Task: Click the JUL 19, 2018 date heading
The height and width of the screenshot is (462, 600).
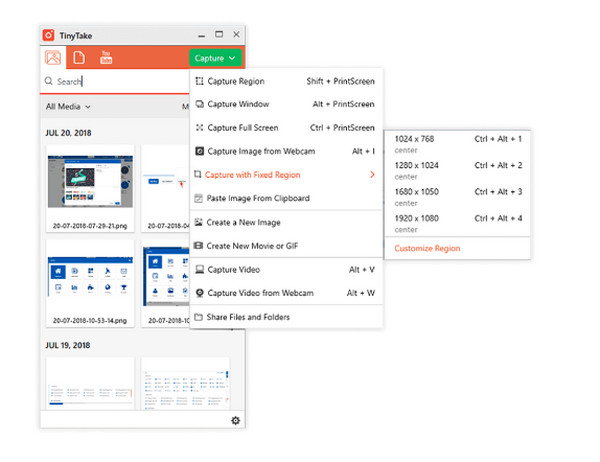Action: (68, 345)
